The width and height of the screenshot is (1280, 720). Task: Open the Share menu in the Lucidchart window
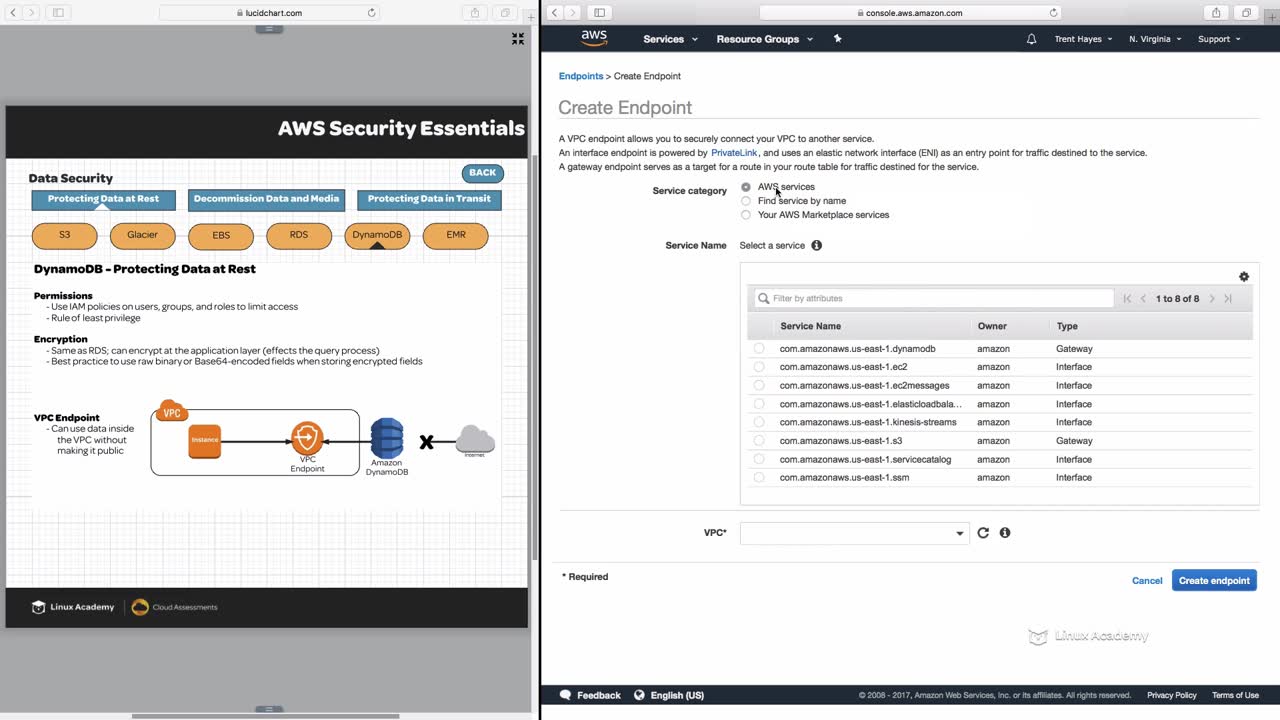[475, 13]
